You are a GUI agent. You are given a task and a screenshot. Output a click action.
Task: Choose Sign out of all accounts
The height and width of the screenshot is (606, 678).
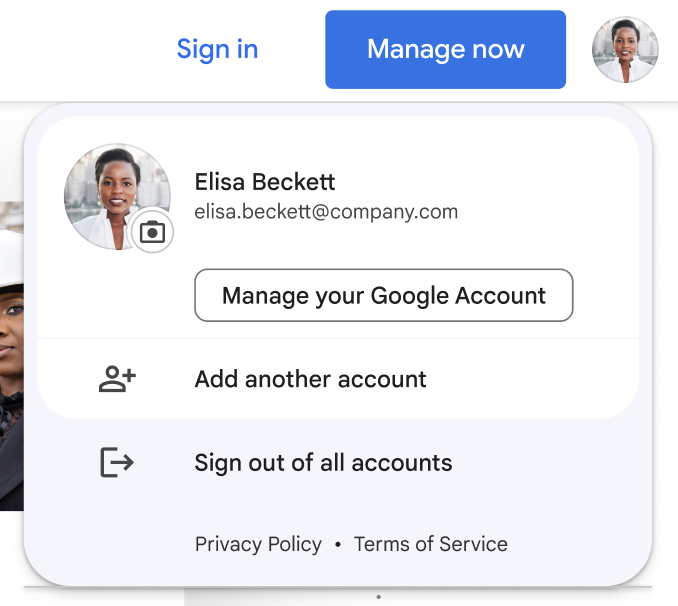point(323,463)
